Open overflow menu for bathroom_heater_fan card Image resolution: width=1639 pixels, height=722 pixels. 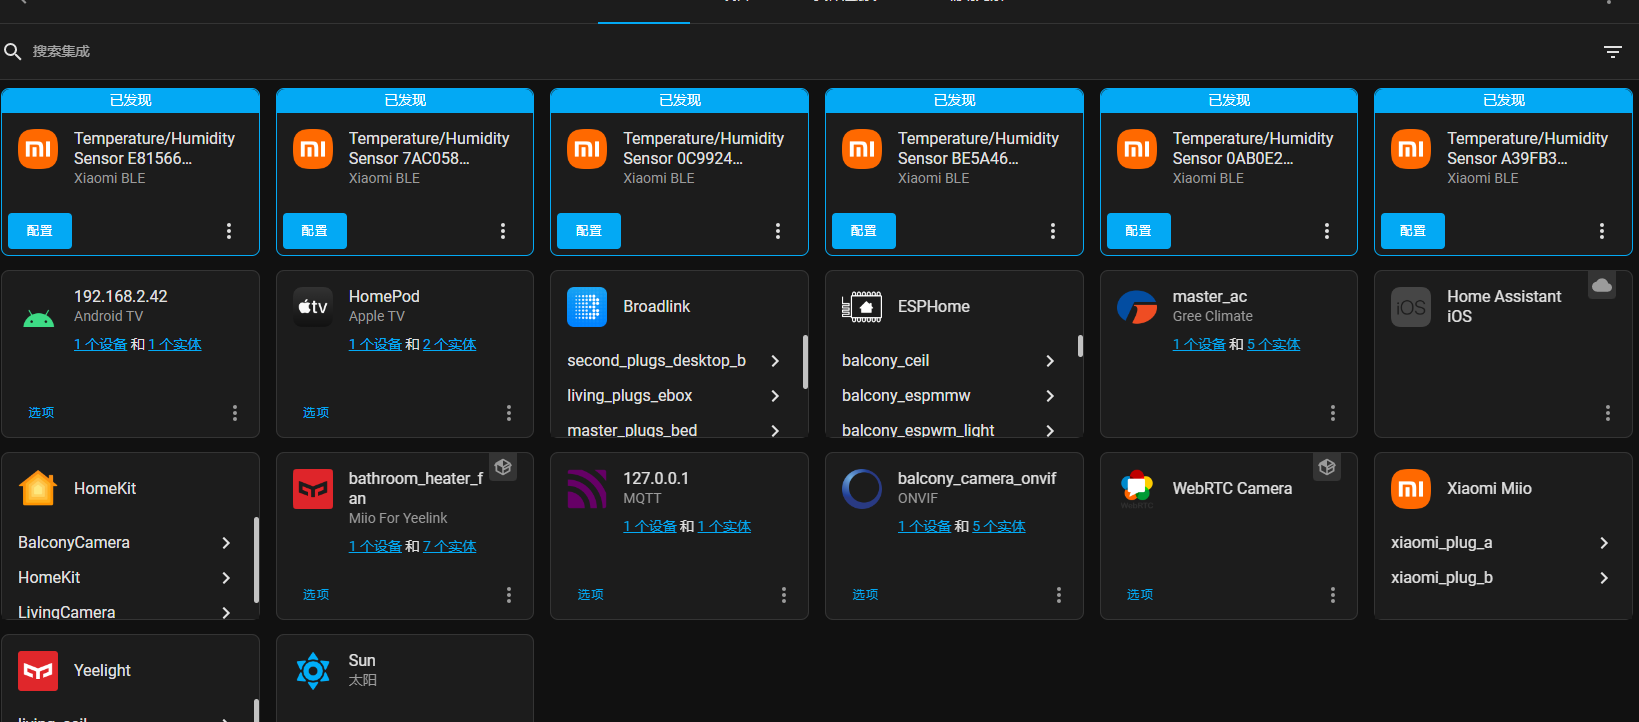[509, 595]
